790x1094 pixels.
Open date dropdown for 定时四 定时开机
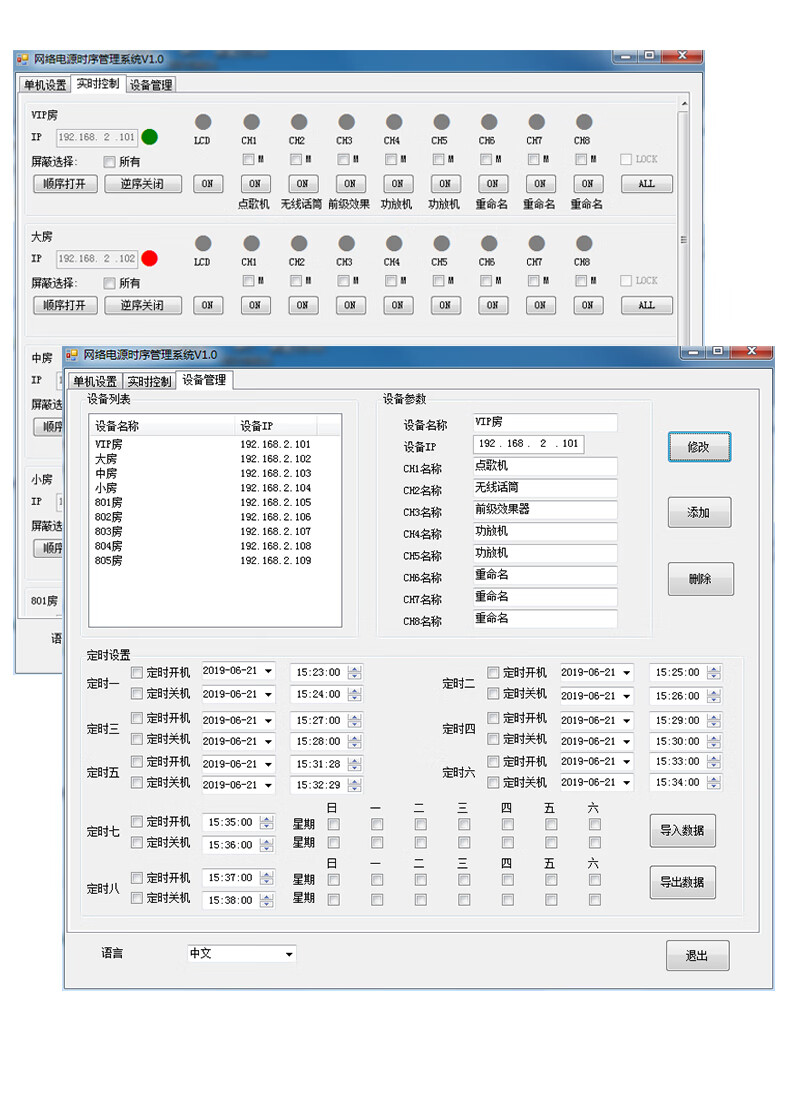tap(626, 721)
